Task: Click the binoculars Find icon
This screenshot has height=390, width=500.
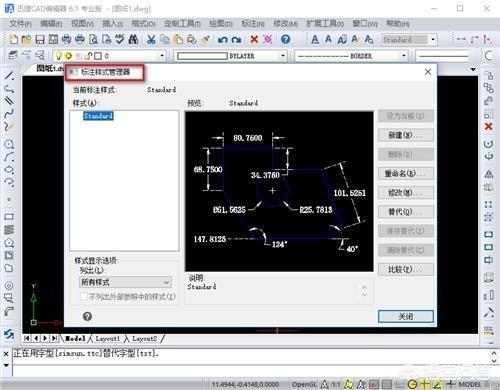Action: (133, 40)
